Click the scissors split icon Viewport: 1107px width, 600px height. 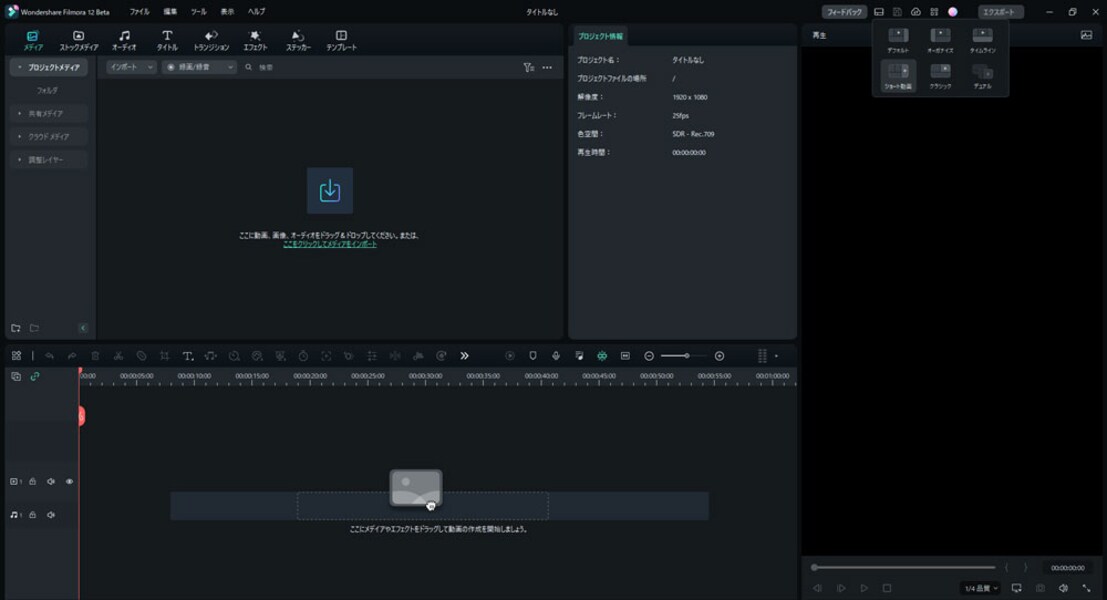tap(119, 356)
